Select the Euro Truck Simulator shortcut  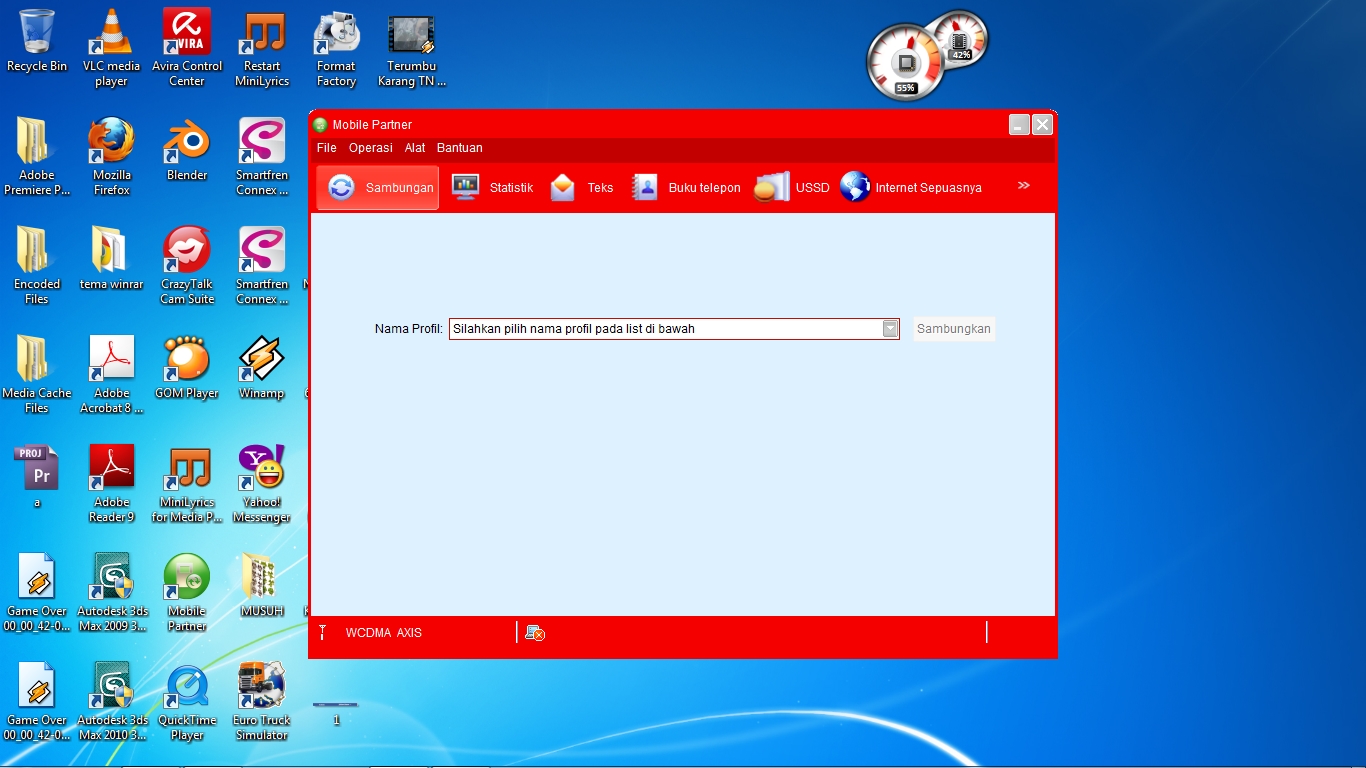click(262, 702)
